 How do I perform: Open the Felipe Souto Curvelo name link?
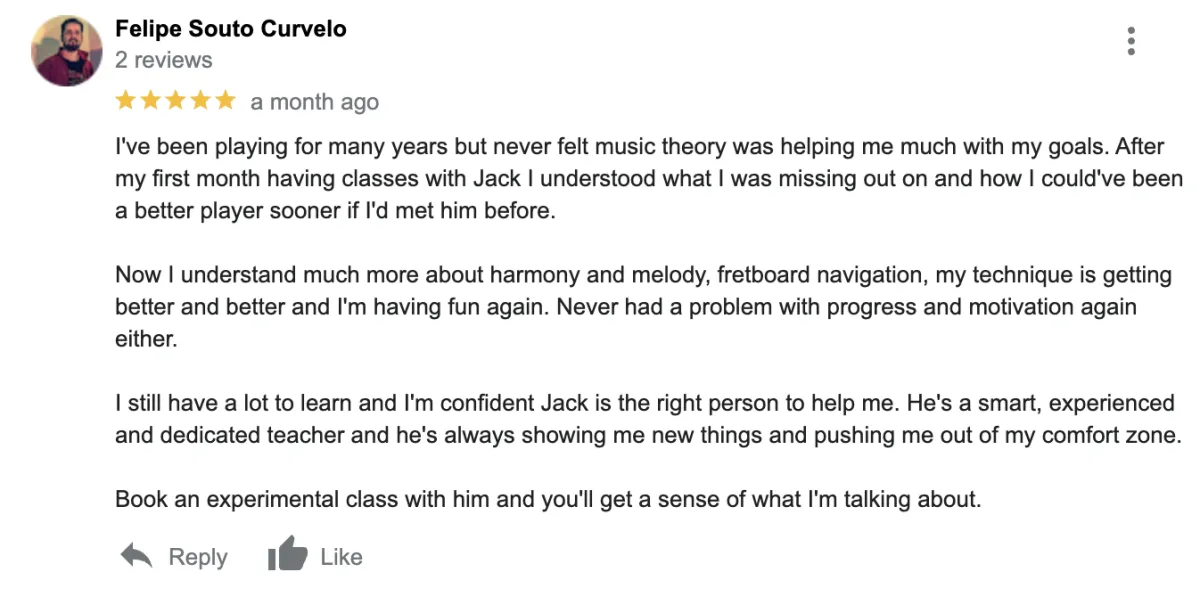(x=231, y=28)
